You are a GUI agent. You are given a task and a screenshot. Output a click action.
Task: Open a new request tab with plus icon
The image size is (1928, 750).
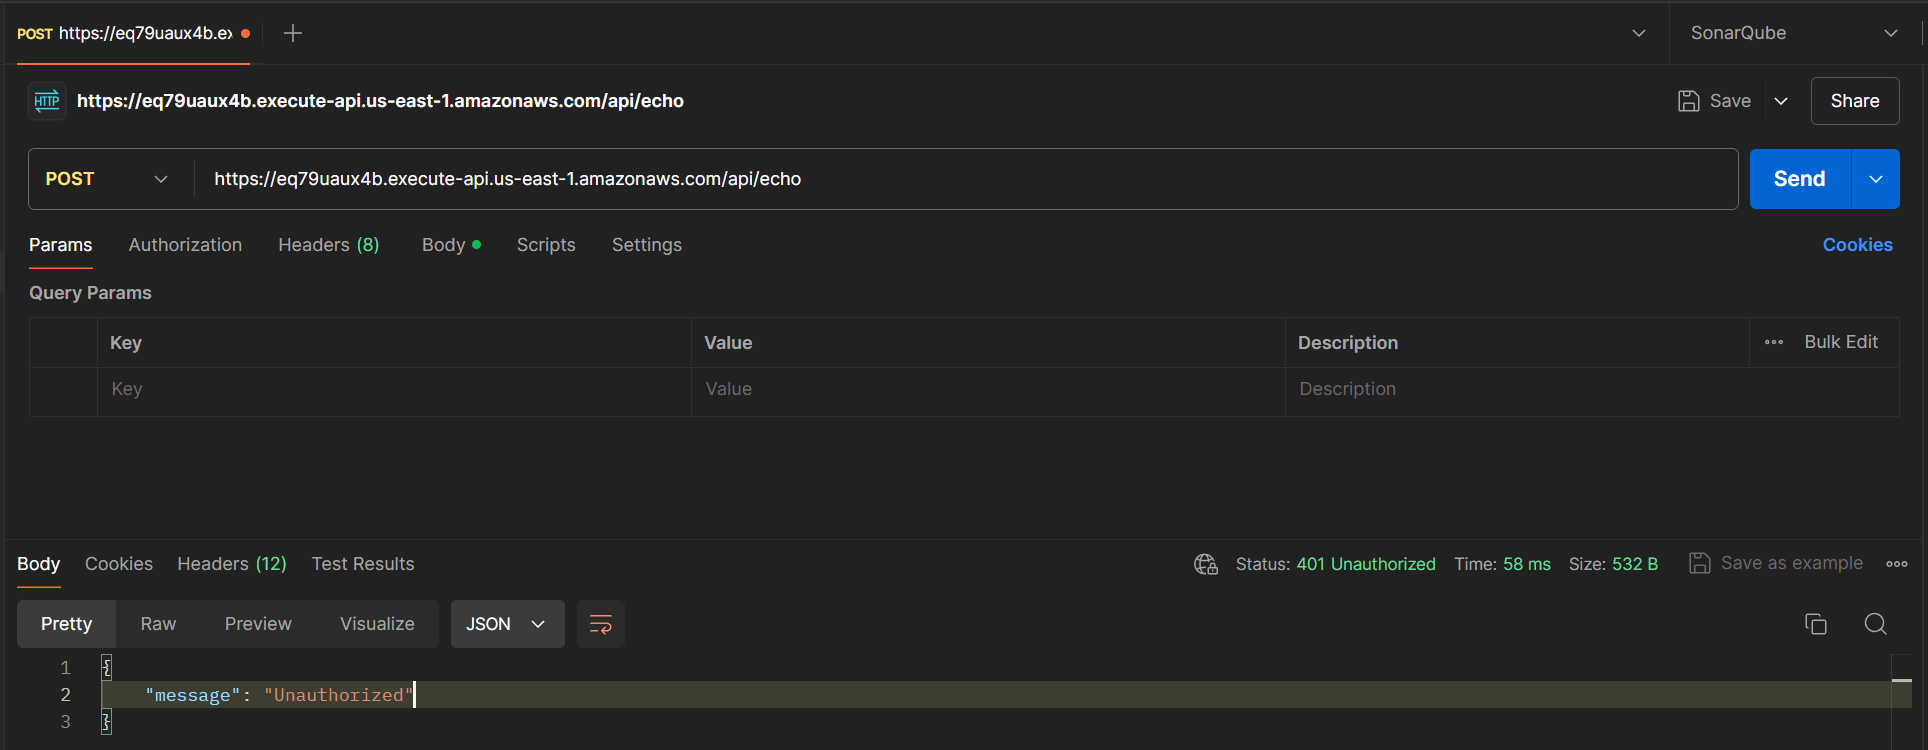[293, 33]
